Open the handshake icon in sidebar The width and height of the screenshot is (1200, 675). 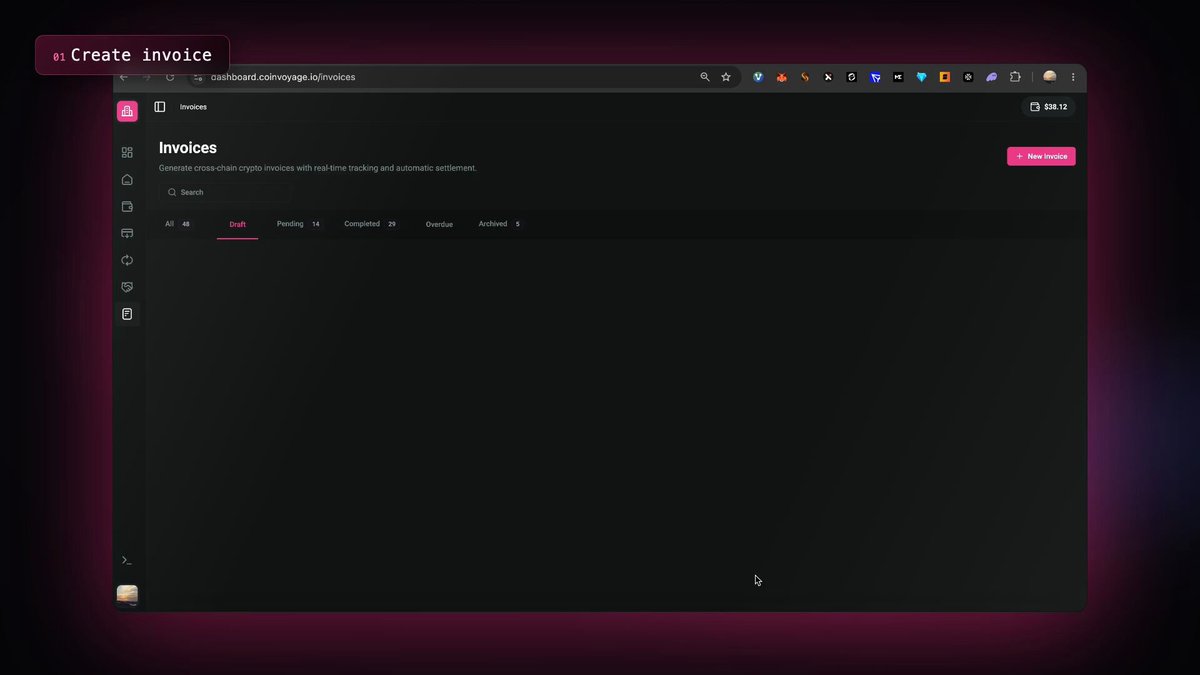pos(127,287)
